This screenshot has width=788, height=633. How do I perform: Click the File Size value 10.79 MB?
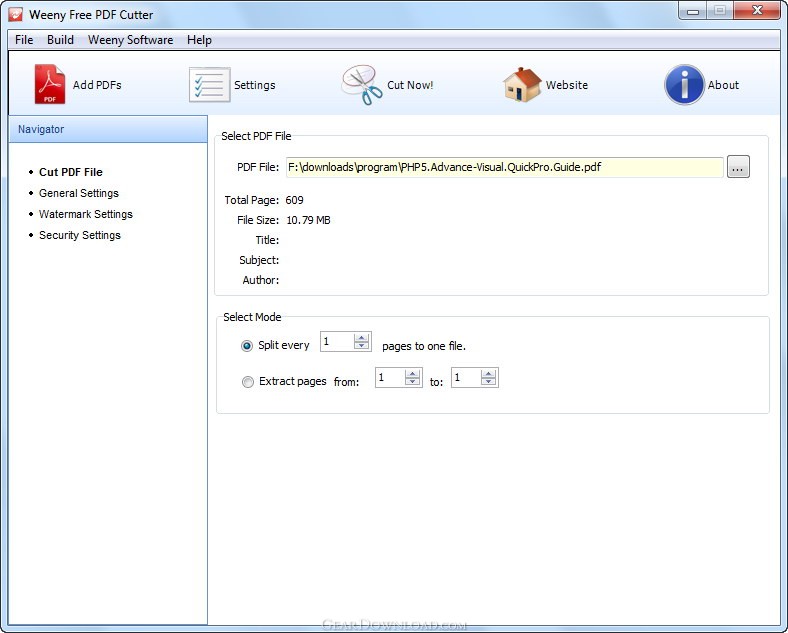308,220
